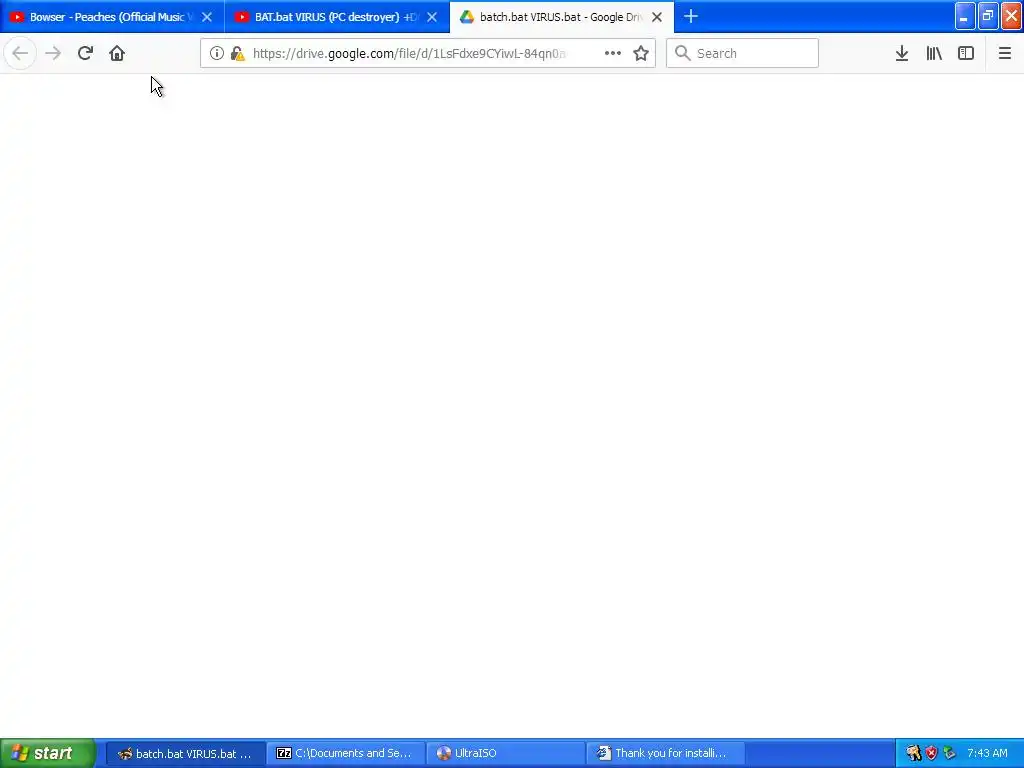This screenshot has height=768, width=1024.
Task: Switch to BAT.bat VIRUS (PC destroyer) tab
Action: (x=337, y=17)
